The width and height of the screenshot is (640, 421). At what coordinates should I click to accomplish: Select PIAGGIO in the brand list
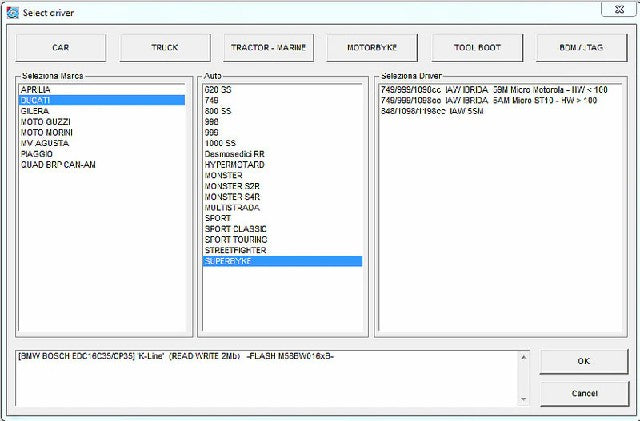[102, 154]
